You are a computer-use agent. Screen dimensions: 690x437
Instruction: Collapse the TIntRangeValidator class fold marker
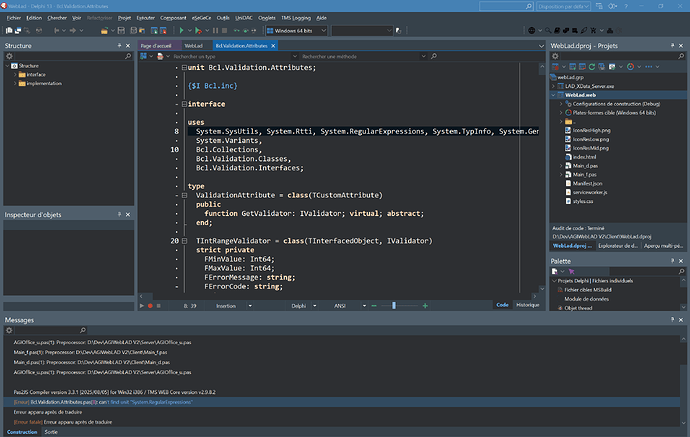click(x=184, y=241)
